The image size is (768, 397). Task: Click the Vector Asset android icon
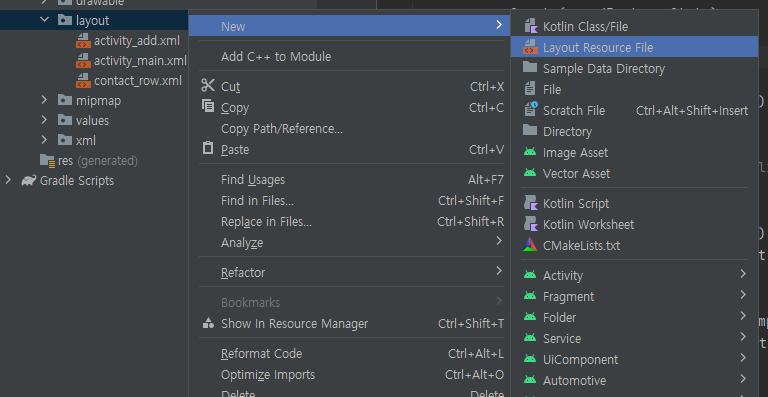click(530, 173)
